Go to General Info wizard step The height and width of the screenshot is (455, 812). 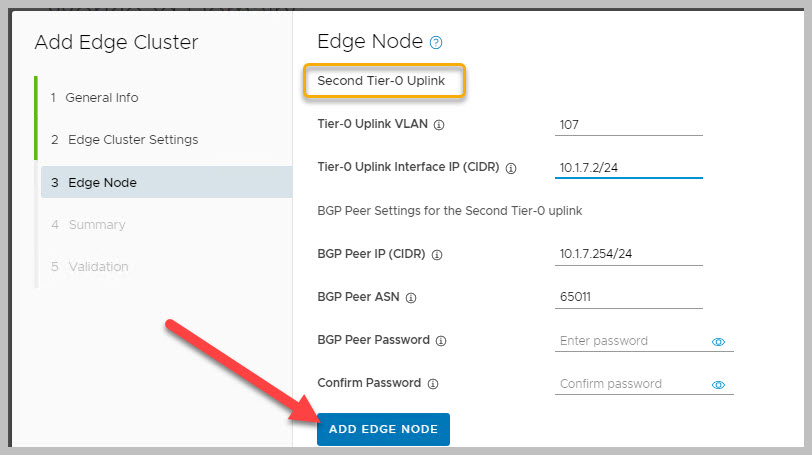pos(101,98)
